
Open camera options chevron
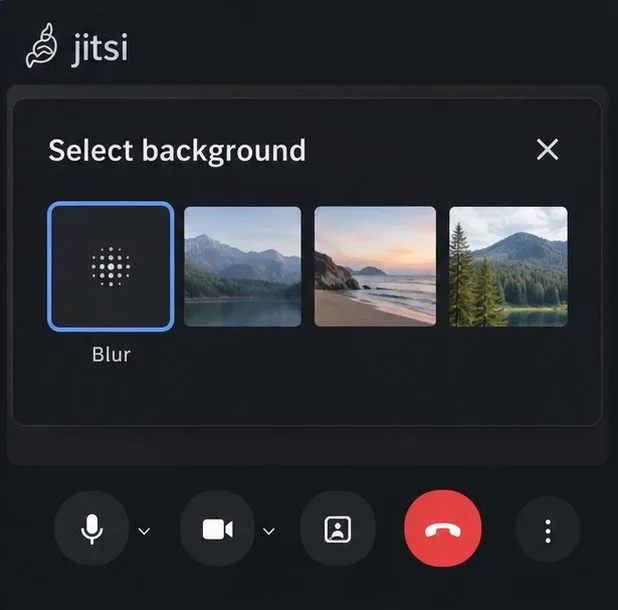(269, 531)
